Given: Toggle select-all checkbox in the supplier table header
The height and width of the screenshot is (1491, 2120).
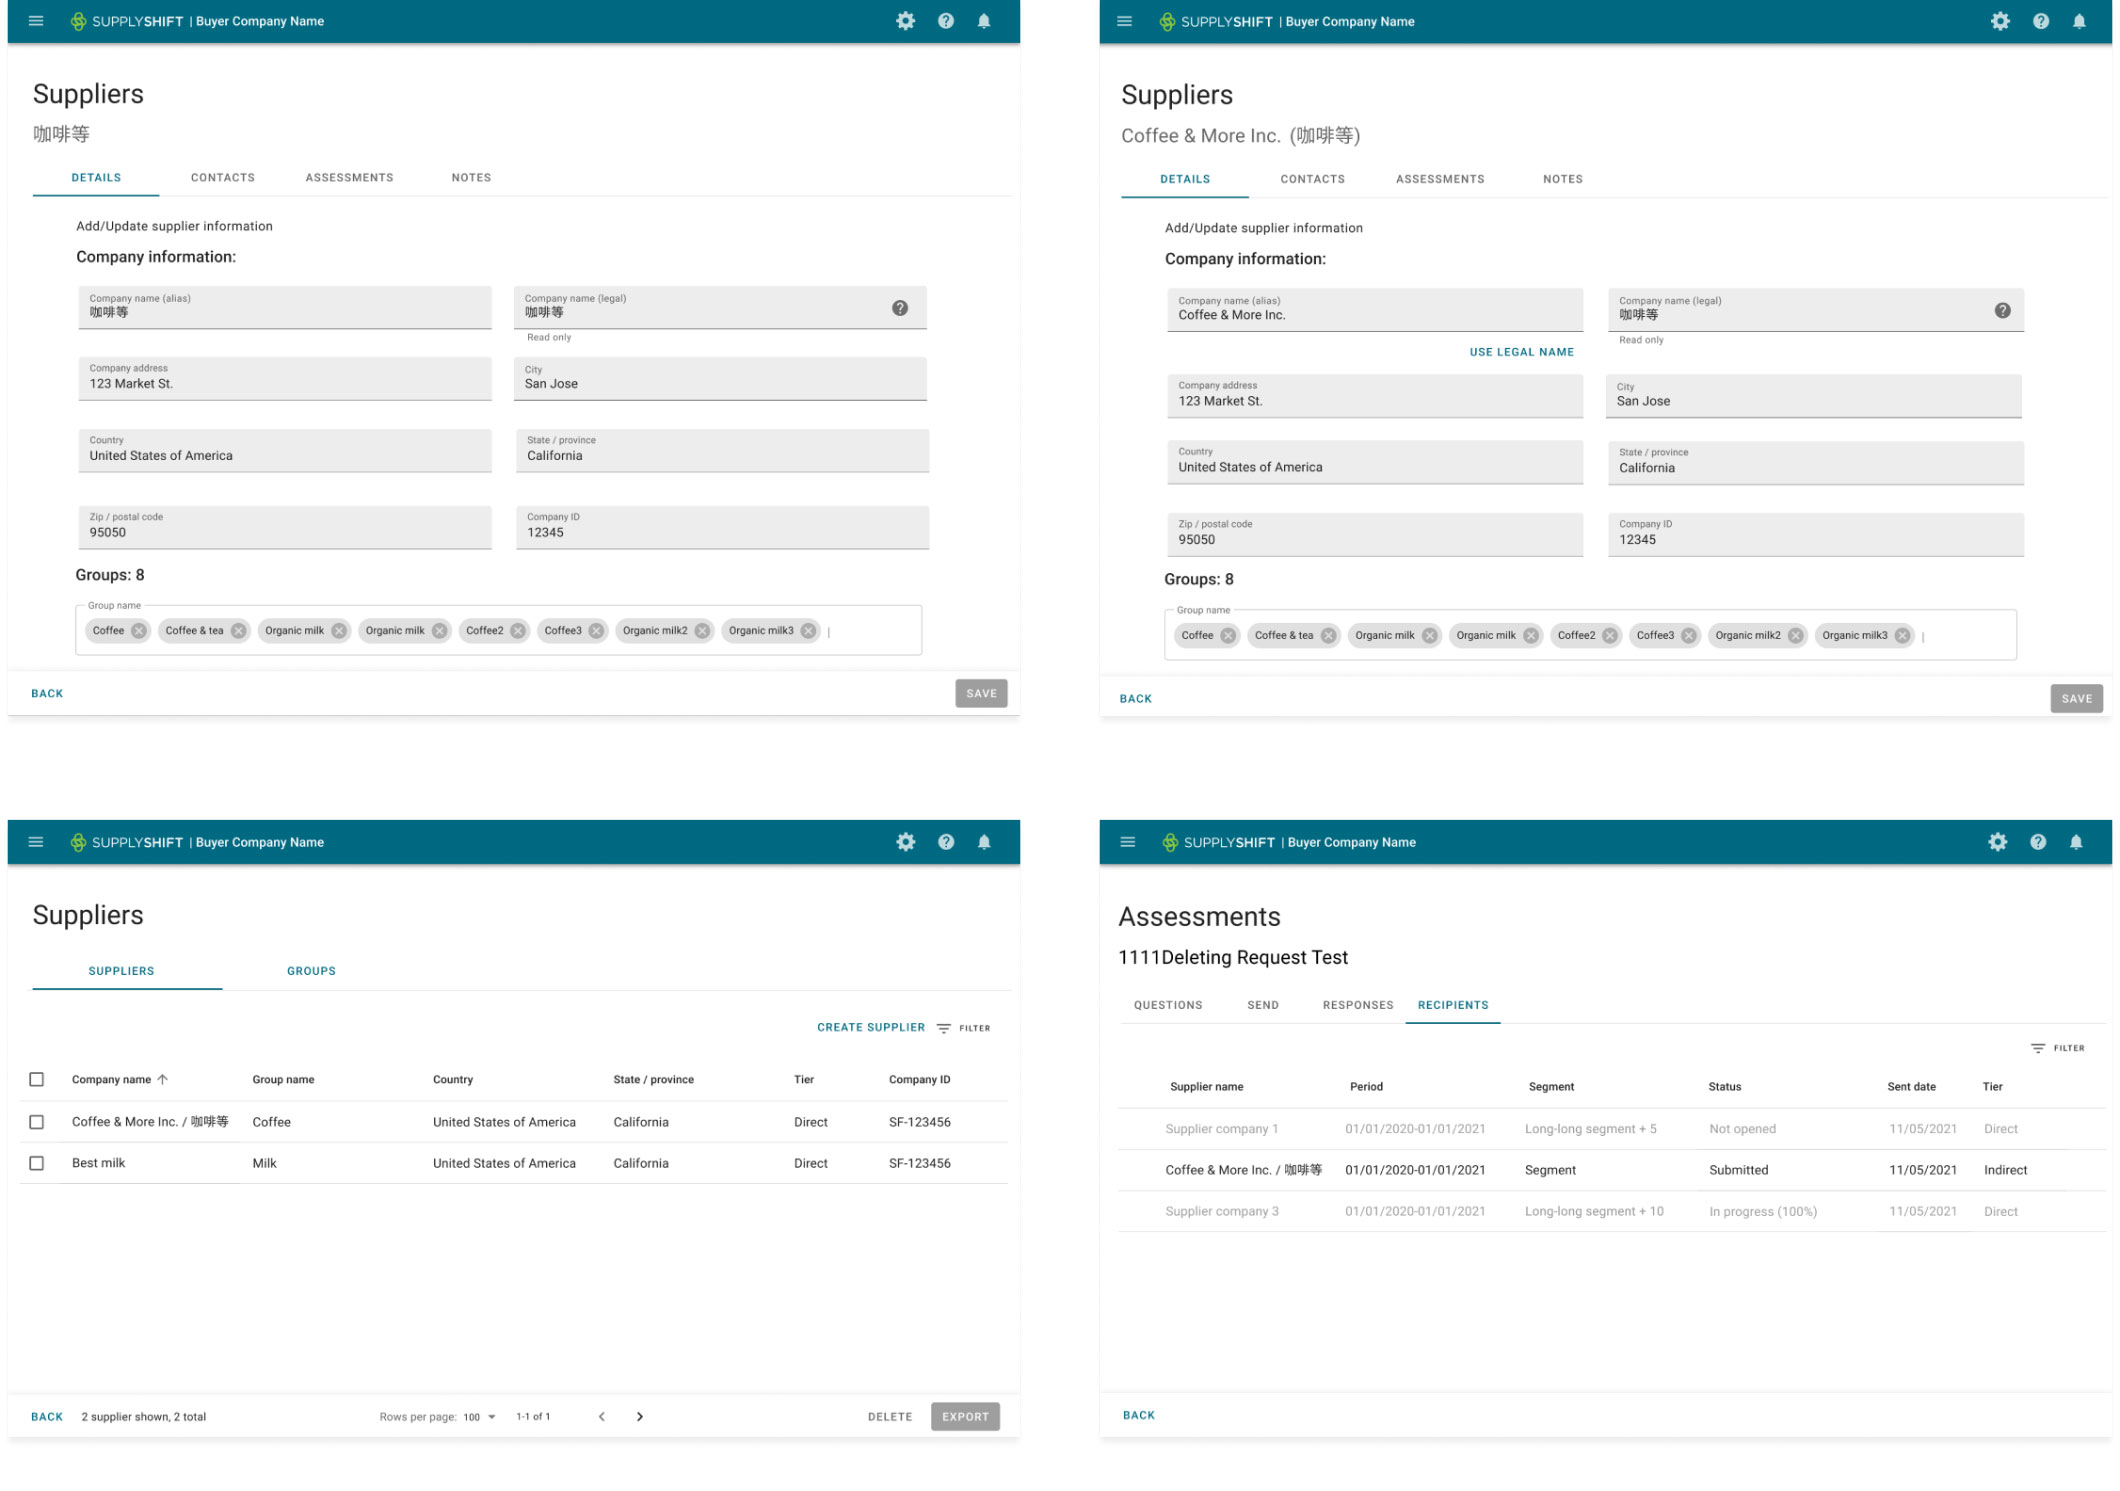Looking at the screenshot, I should tap(37, 1080).
